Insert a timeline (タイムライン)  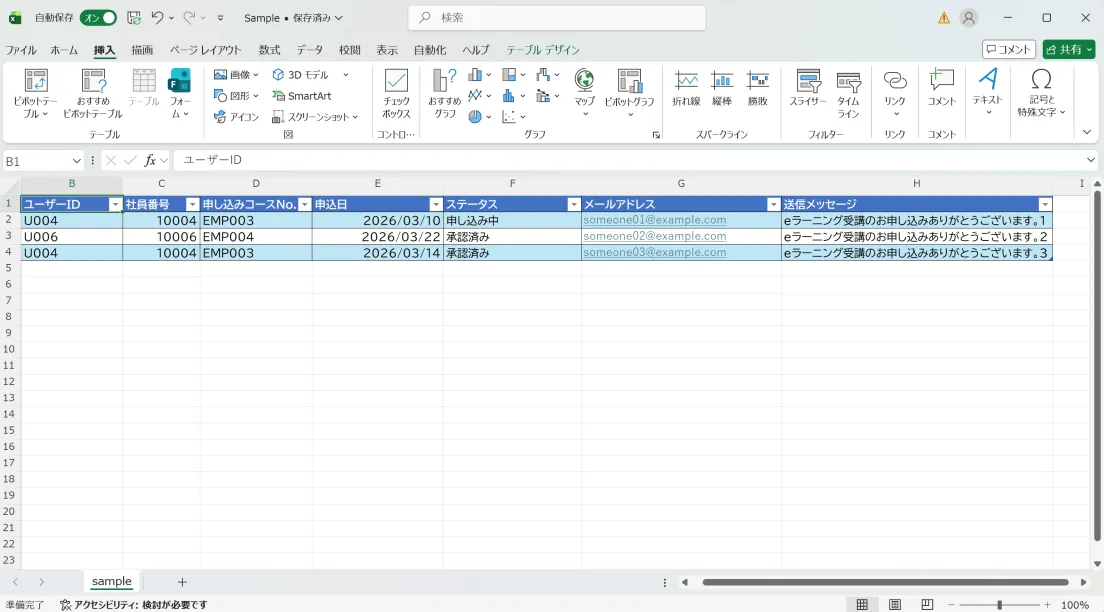point(847,95)
